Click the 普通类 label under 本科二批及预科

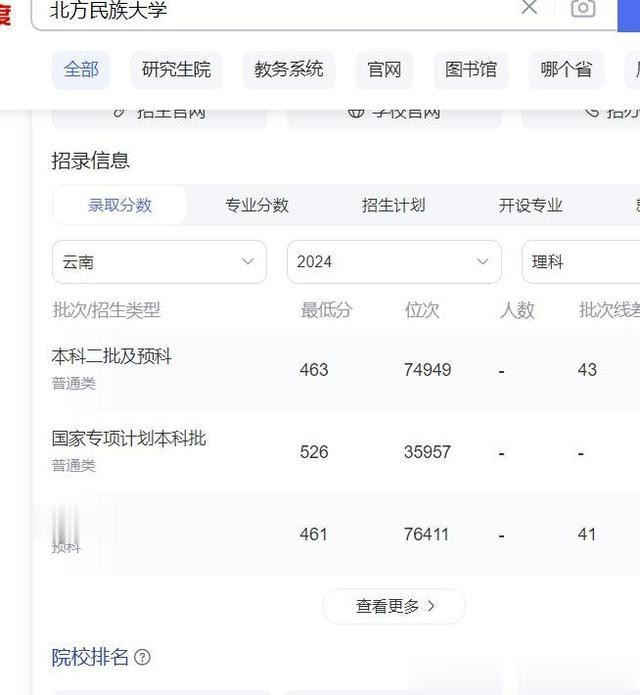(74, 383)
